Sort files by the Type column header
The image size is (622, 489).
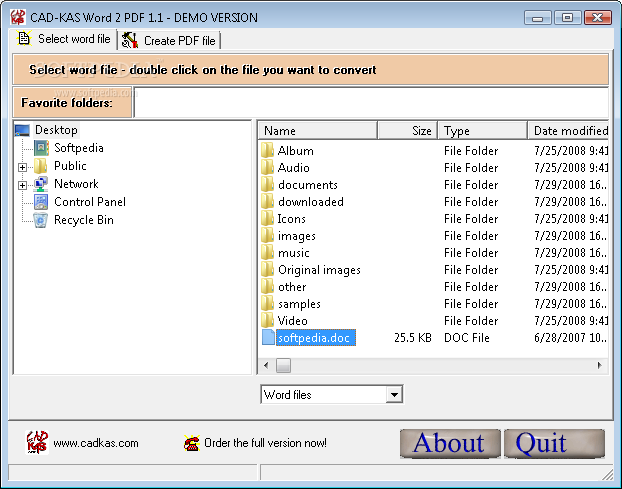[x=483, y=130]
